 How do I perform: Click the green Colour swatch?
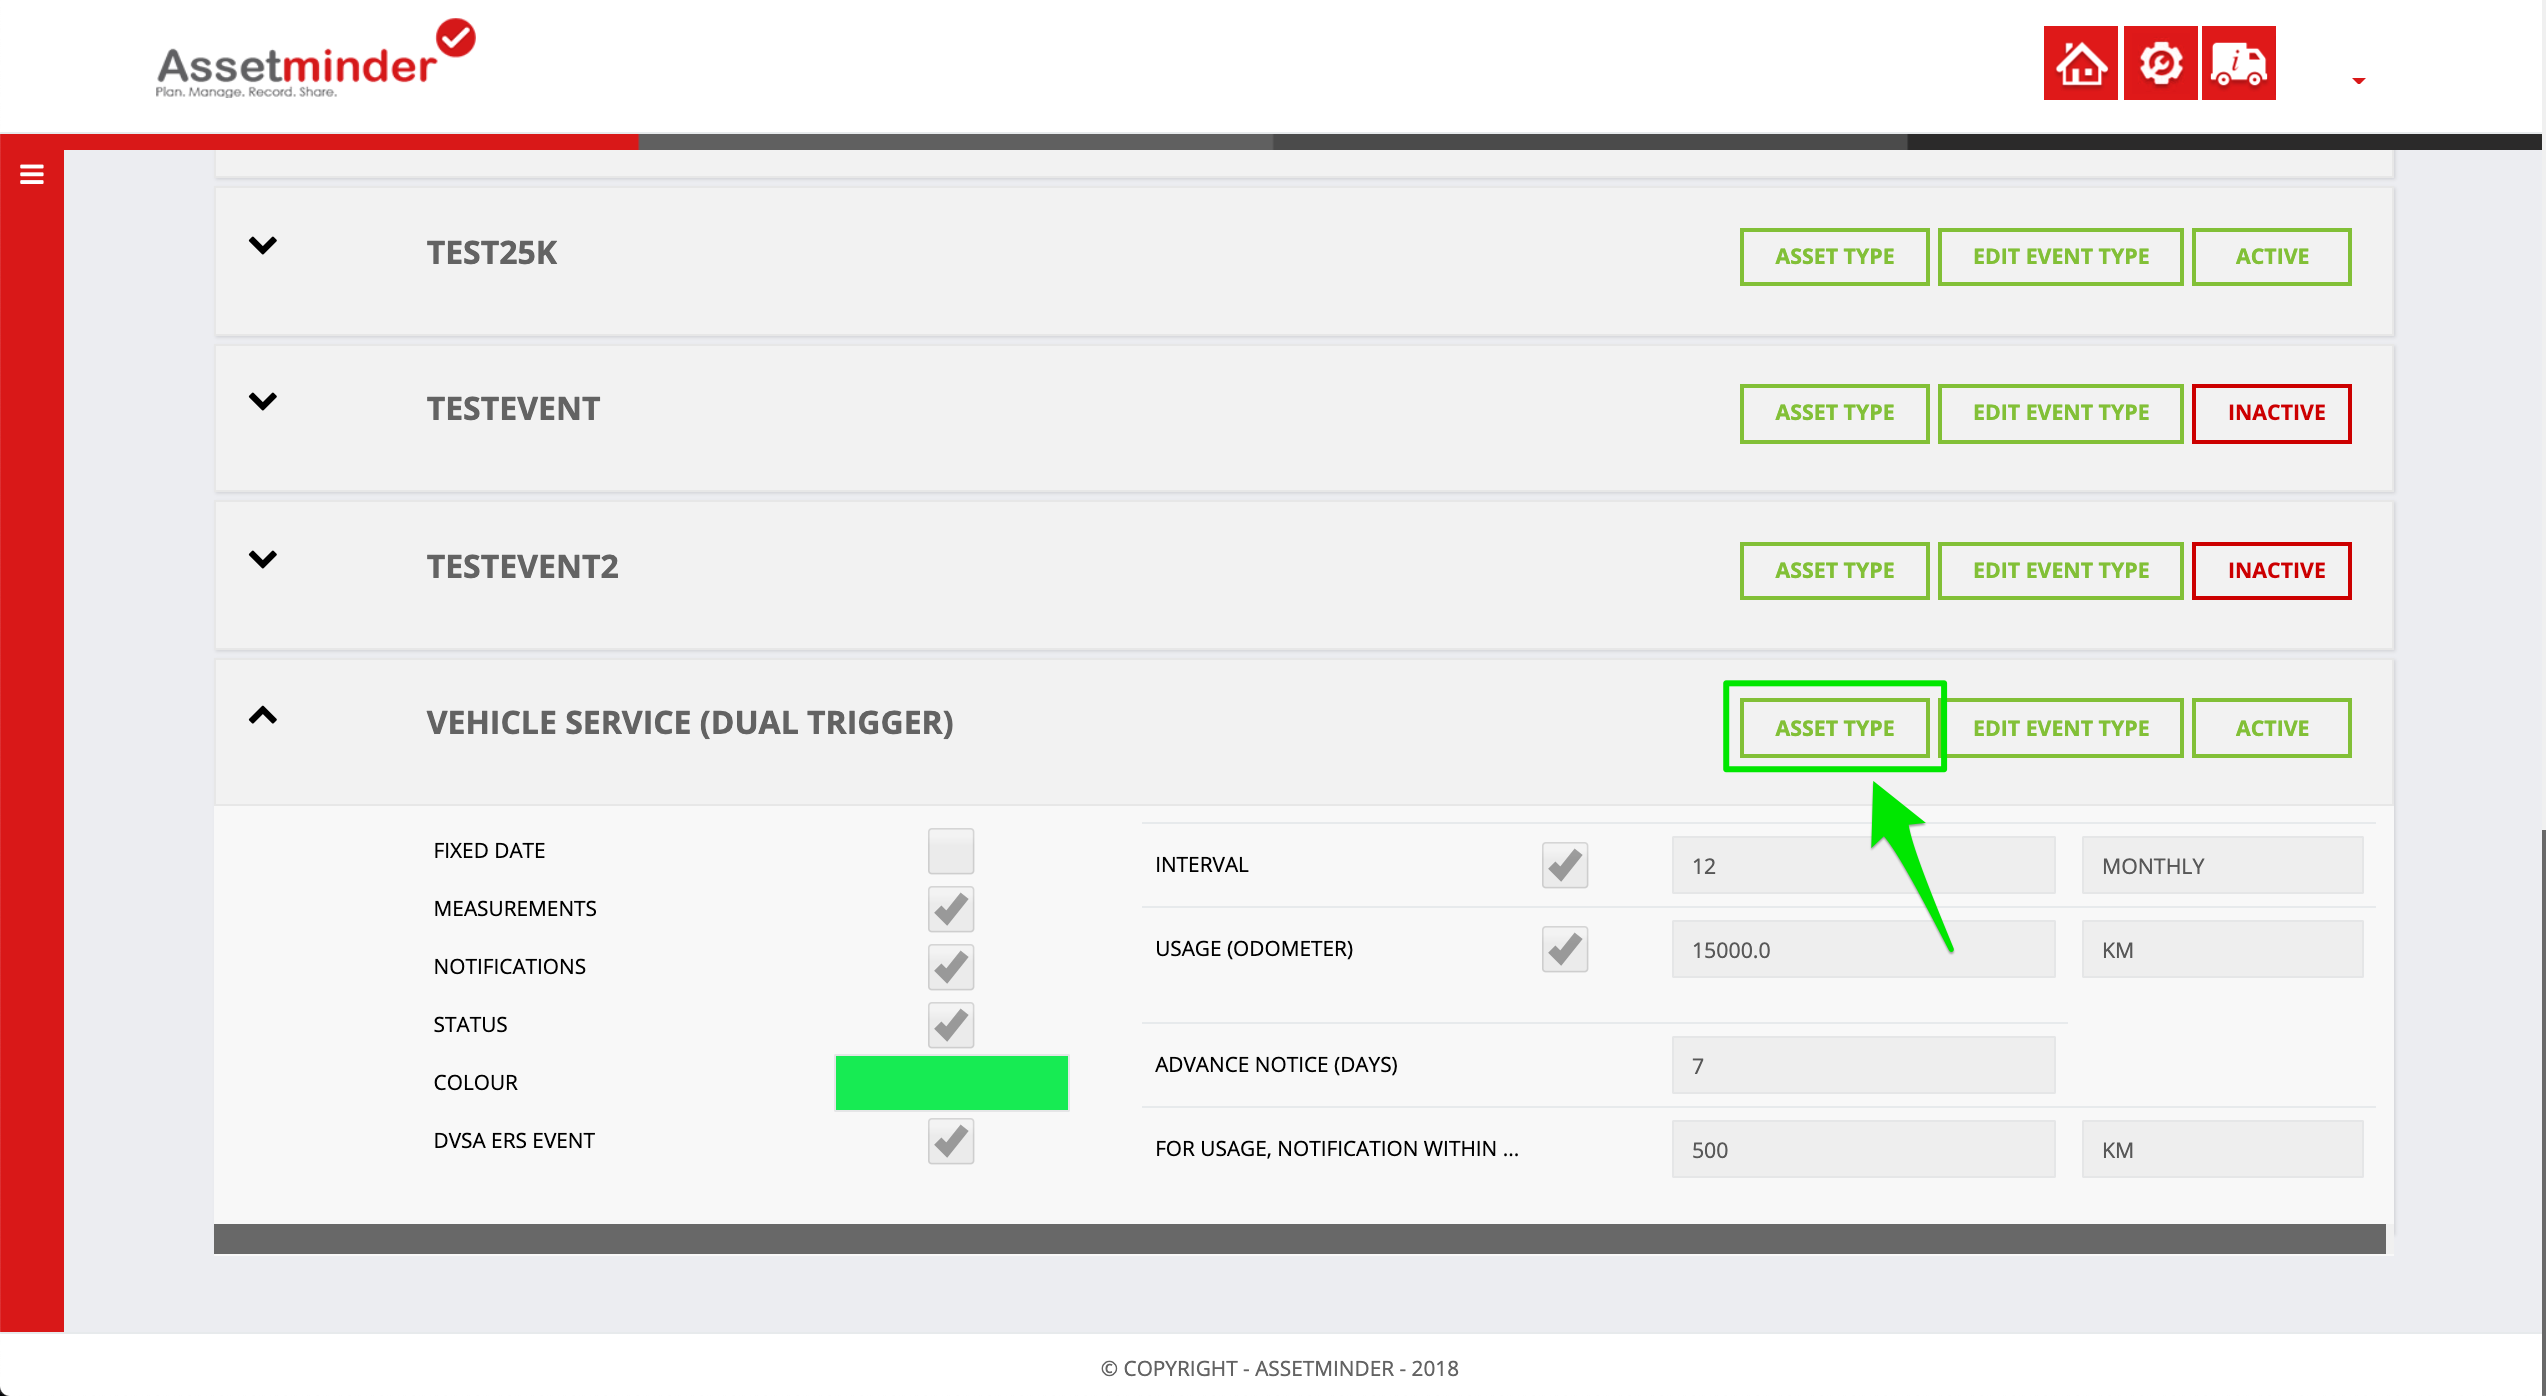pos(951,1083)
